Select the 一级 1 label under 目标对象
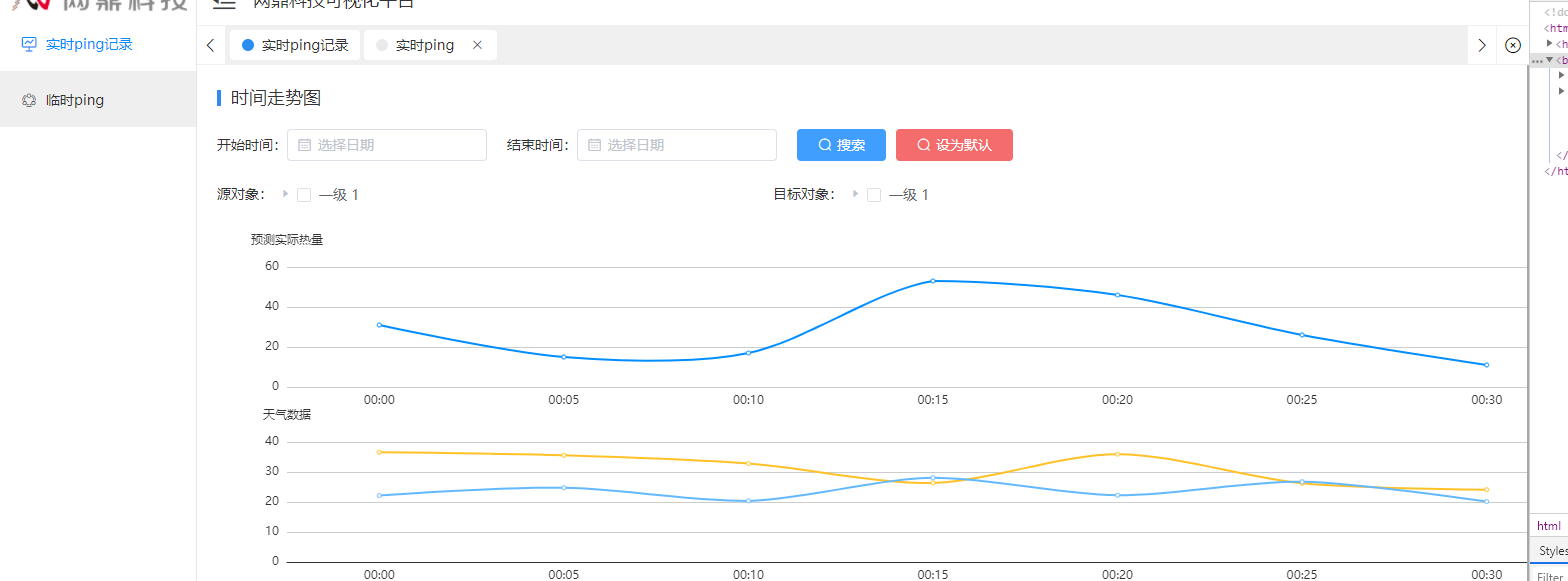This screenshot has width=1568, height=581. pos(909,195)
